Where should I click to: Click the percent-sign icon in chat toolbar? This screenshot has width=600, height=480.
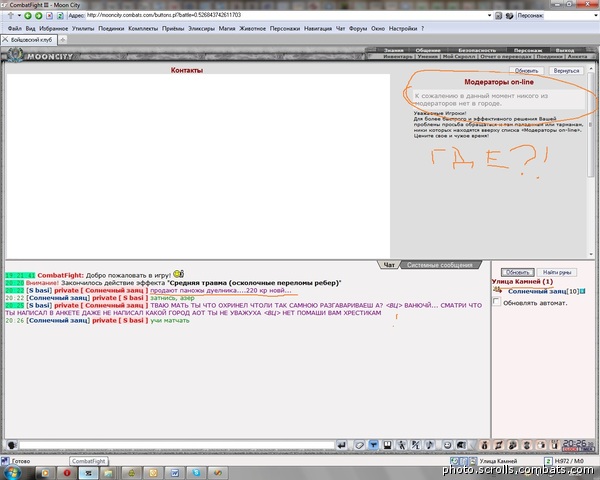pyautogui.click(x=416, y=445)
